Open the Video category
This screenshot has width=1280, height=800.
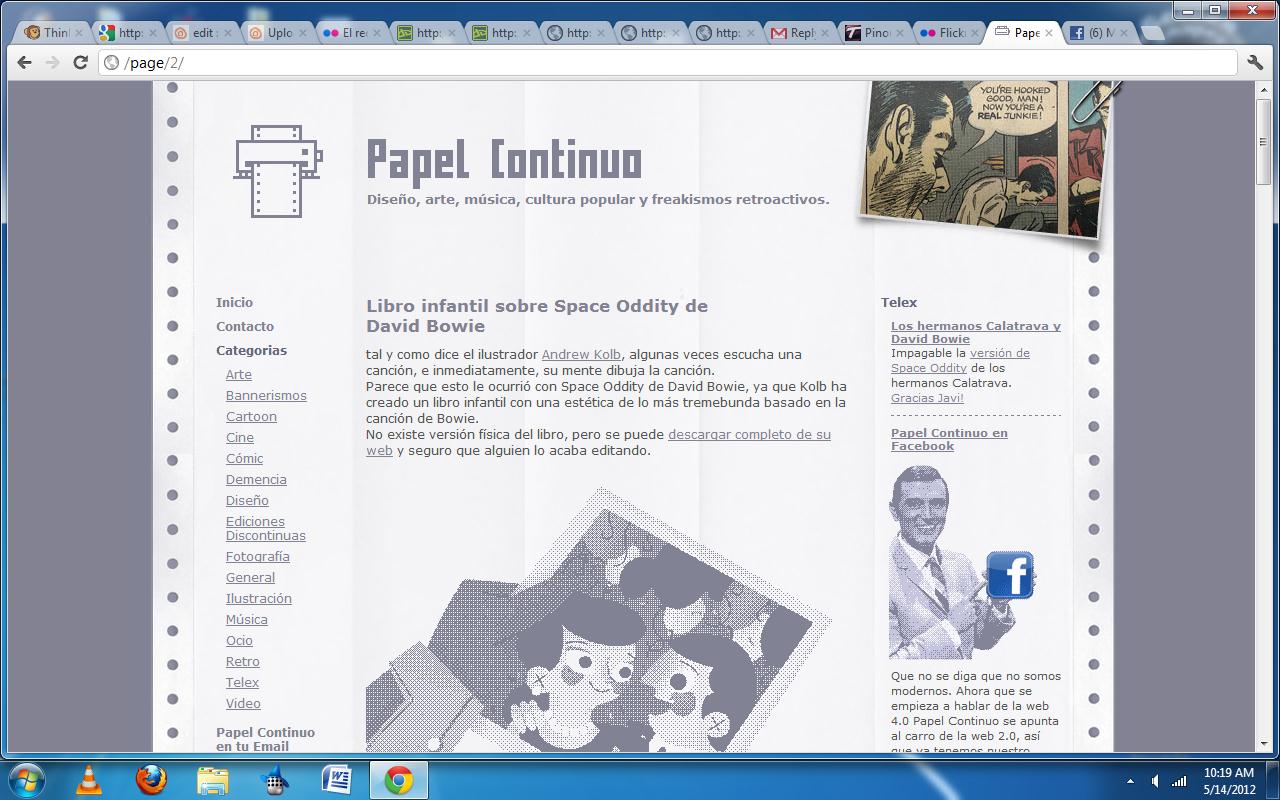click(x=243, y=703)
